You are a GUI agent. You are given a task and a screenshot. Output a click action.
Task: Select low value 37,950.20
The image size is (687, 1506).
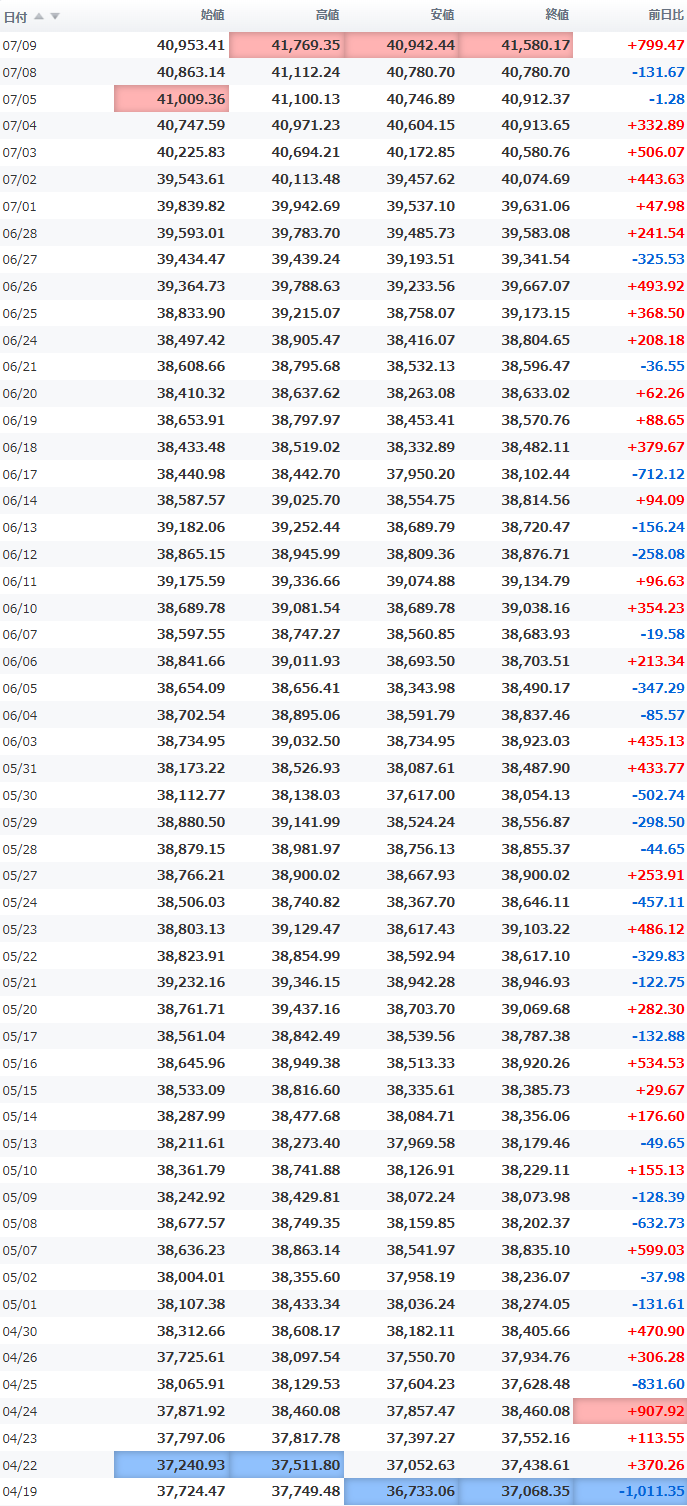[x=421, y=474]
